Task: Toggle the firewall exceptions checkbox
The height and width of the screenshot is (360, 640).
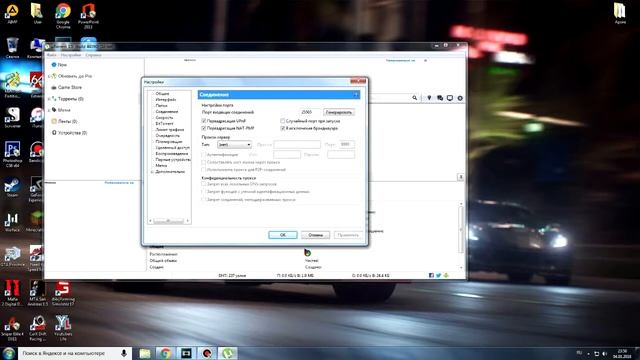Action: click(x=282, y=128)
